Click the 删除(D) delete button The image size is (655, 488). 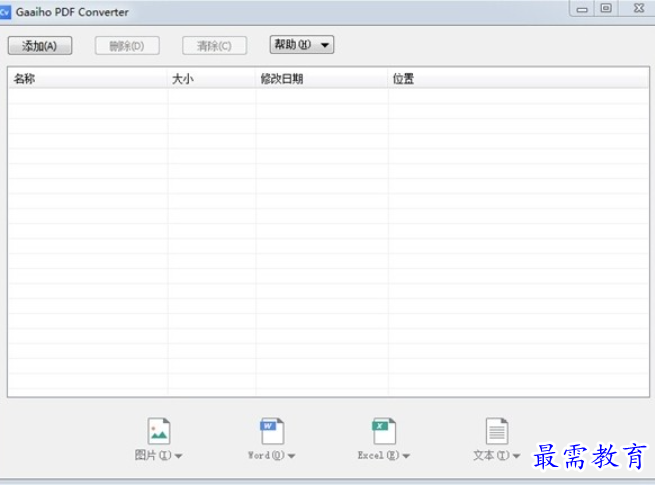click(127, 46)
